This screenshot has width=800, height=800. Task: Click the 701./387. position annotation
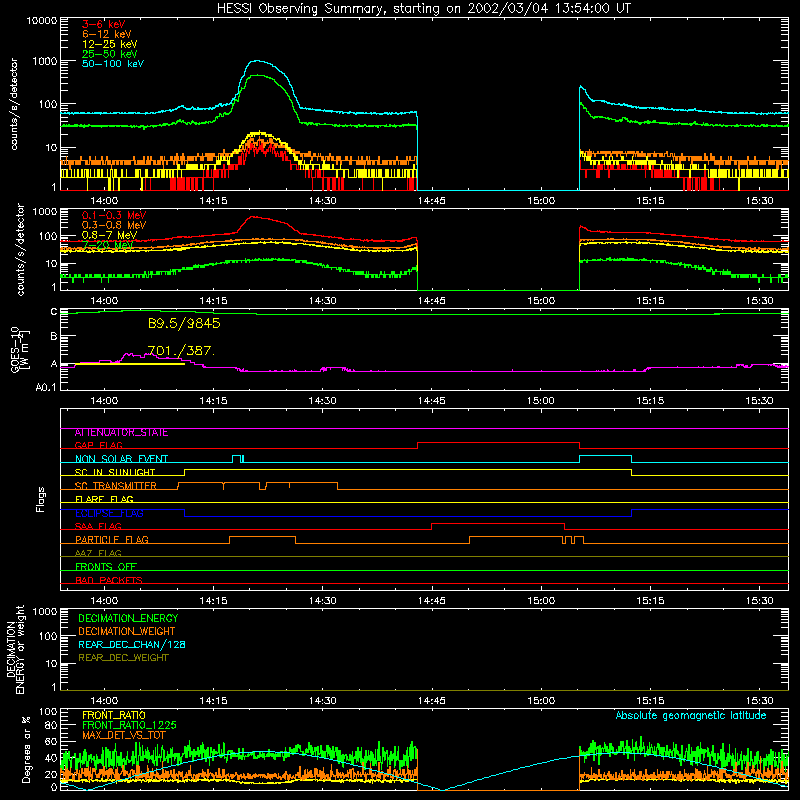tap(181, 351)
